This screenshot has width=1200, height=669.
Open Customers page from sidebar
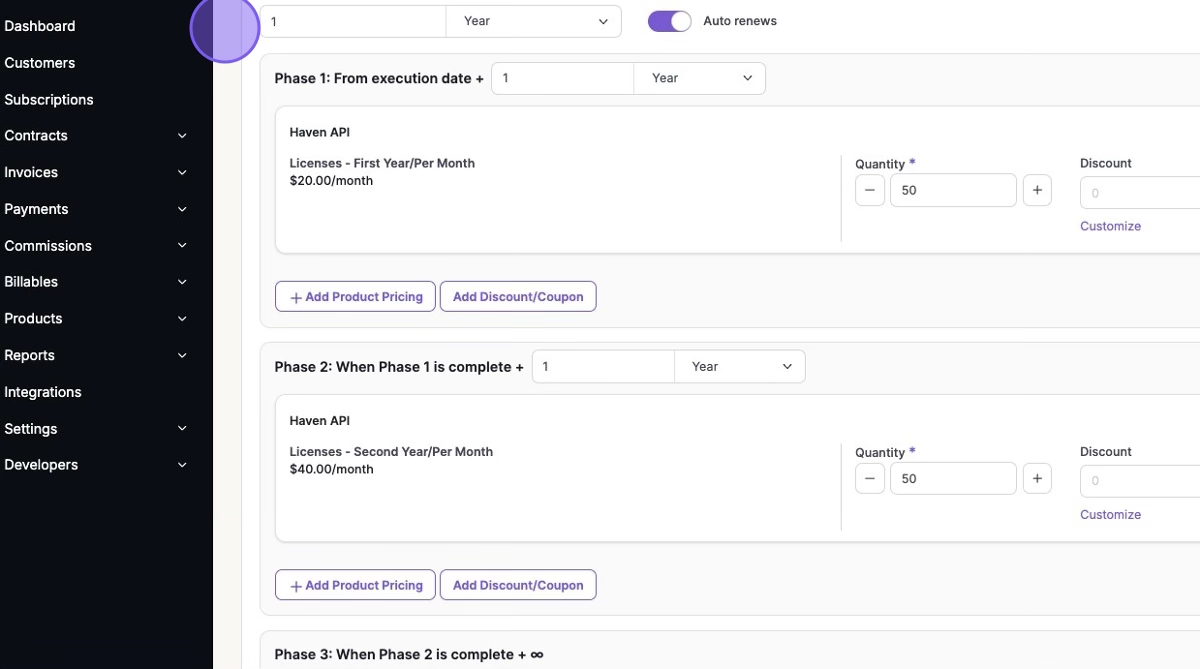tap(40, 63)
